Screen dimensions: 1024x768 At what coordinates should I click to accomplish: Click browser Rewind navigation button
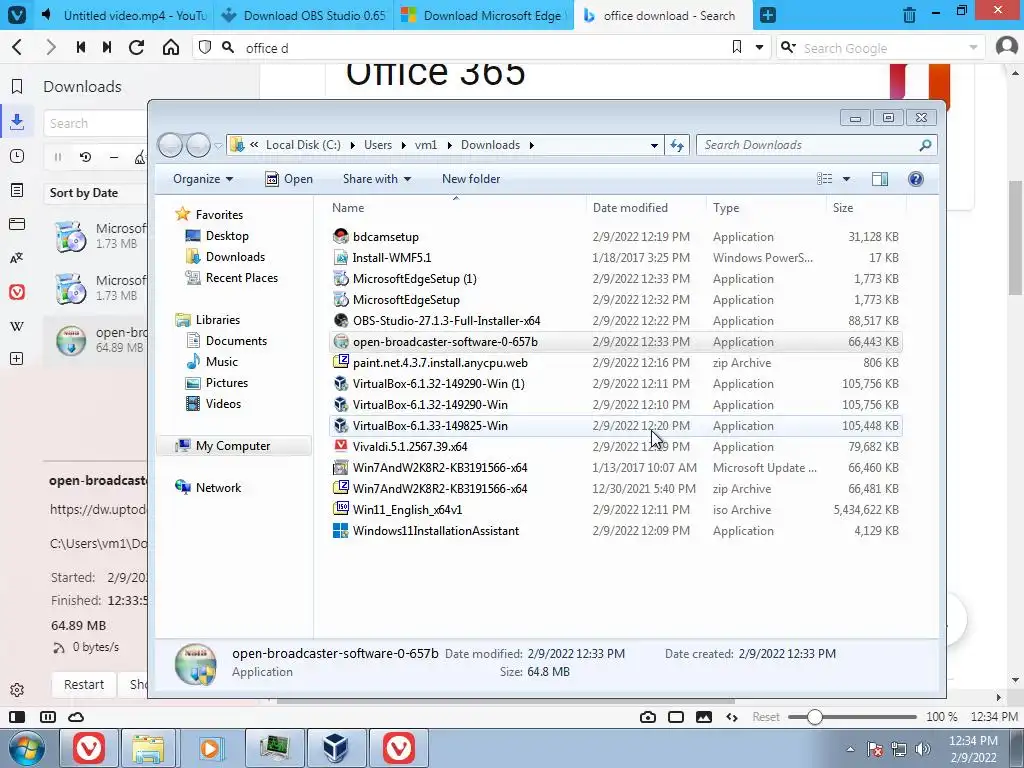pos(81,47)
